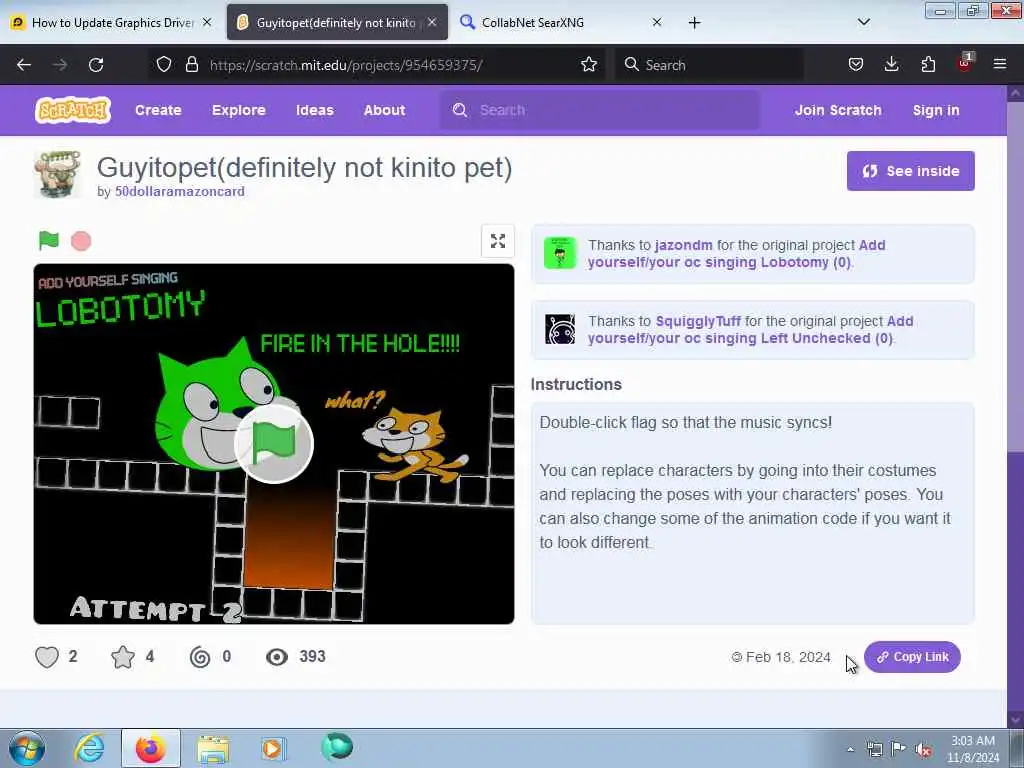The image size is (1024, 768).
Task: Bookmark this page with the star icon
Action: [589, 64]
